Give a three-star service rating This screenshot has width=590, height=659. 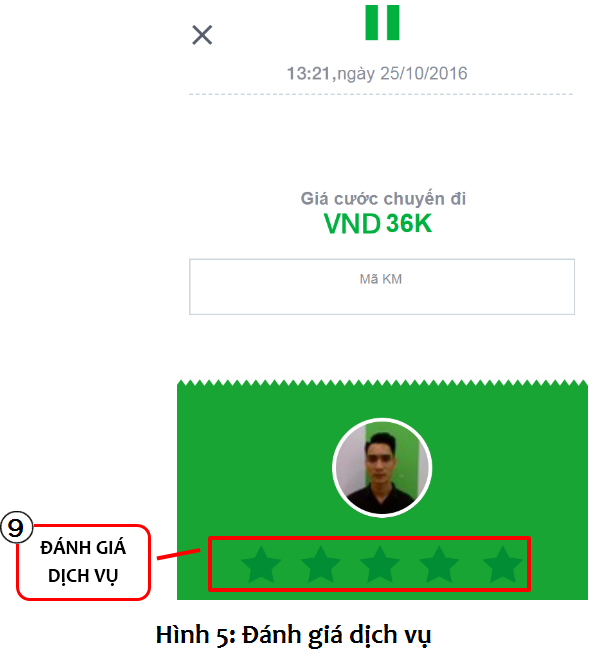380,564
